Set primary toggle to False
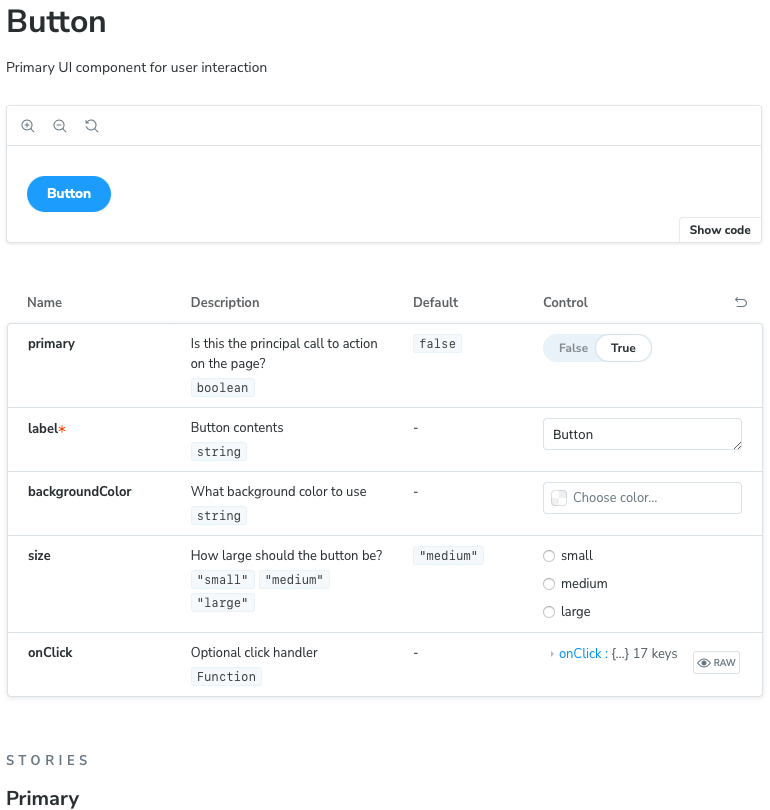Viewport: 770px width, 810px height. (x=573, y=348)
